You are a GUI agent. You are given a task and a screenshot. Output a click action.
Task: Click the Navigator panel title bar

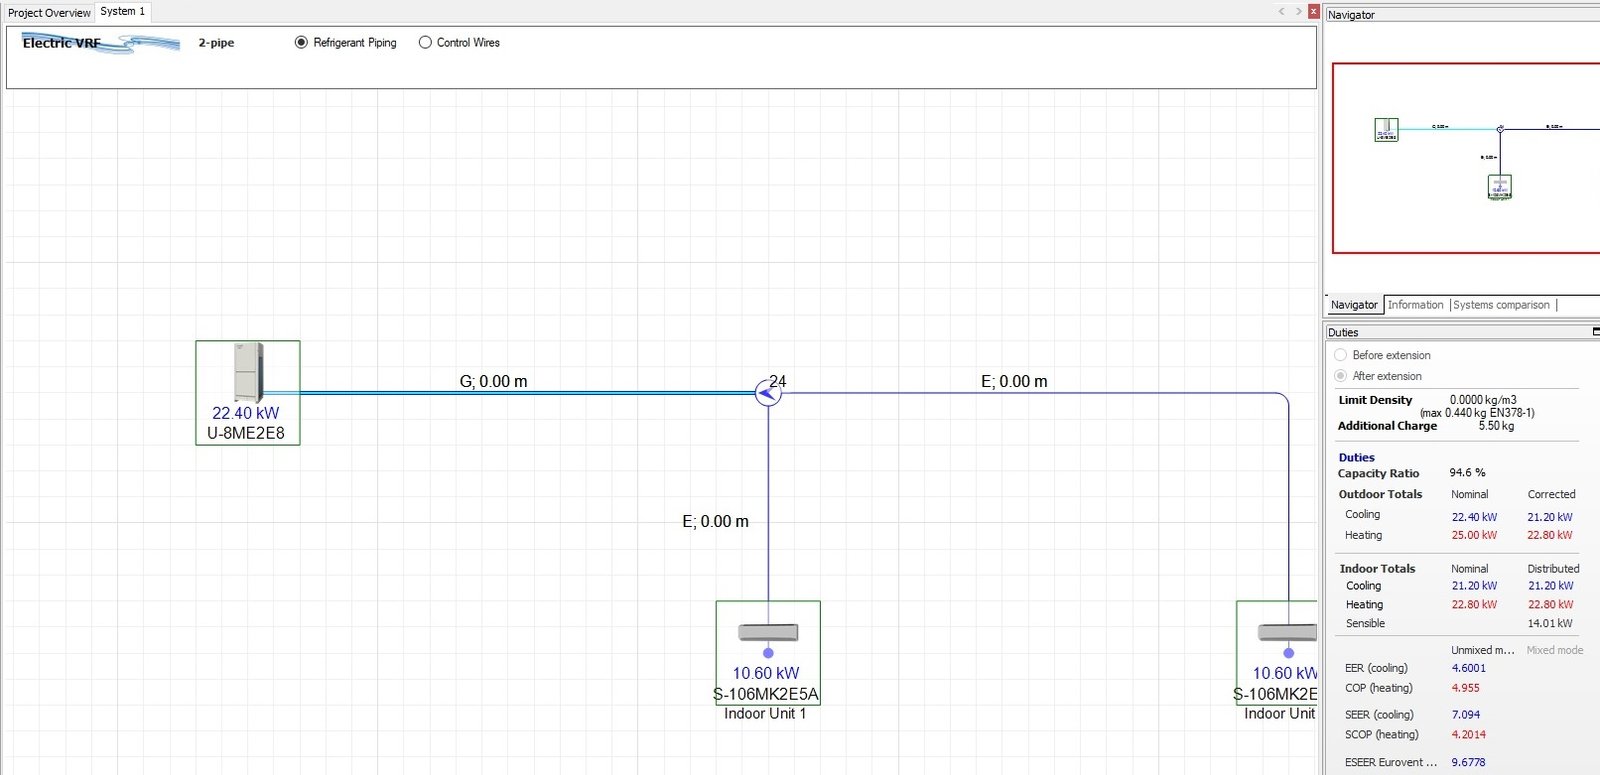click(x=1462, y=15)
